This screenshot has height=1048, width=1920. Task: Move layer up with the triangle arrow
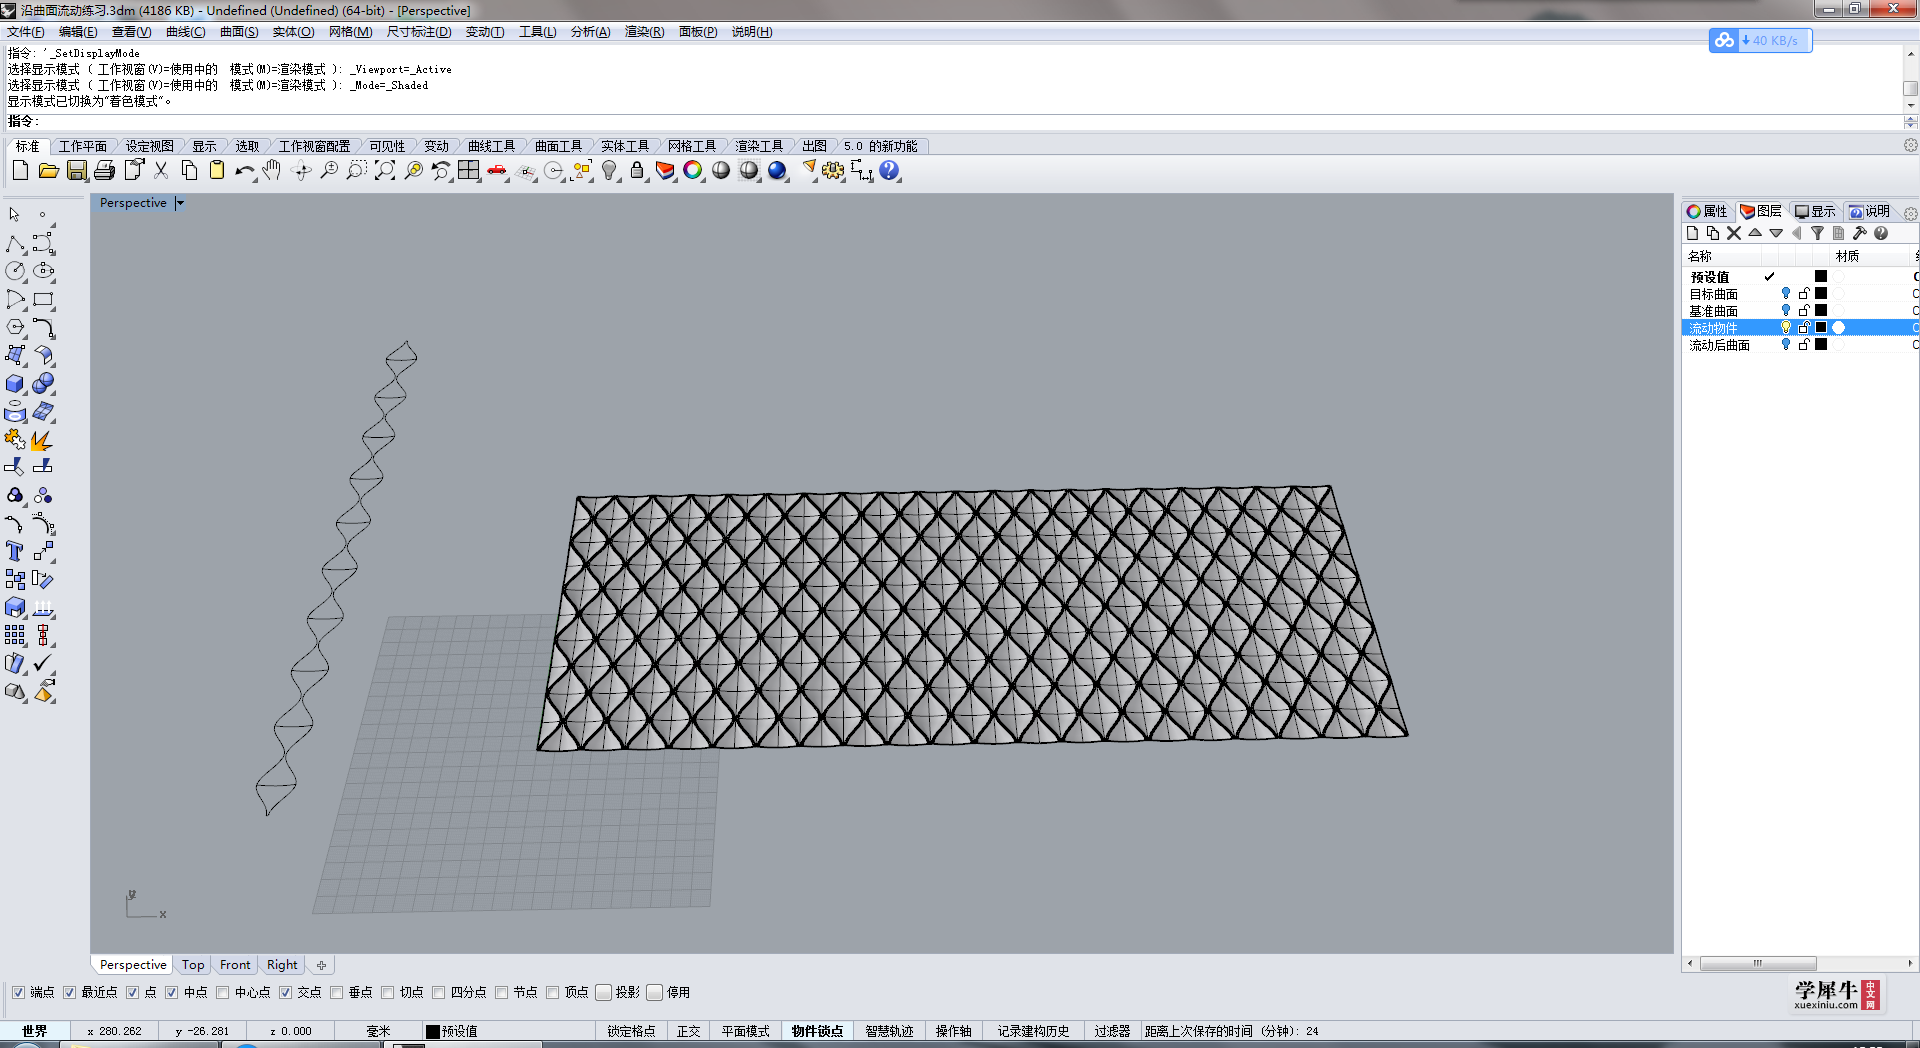click(1755, 233)
